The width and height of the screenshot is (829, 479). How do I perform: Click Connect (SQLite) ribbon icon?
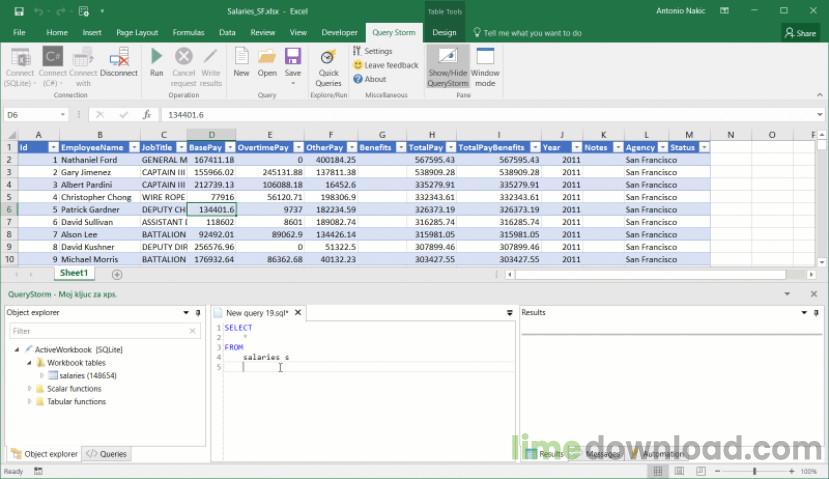tap(20, 67)
